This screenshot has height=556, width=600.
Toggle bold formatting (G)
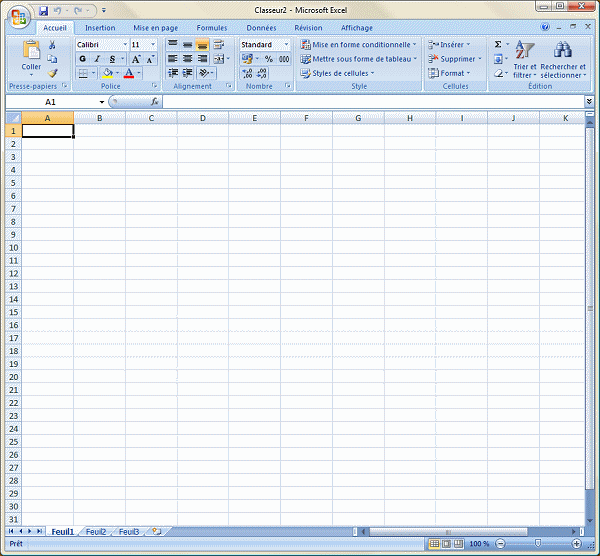pyautogui.click(x=83, y=59)
